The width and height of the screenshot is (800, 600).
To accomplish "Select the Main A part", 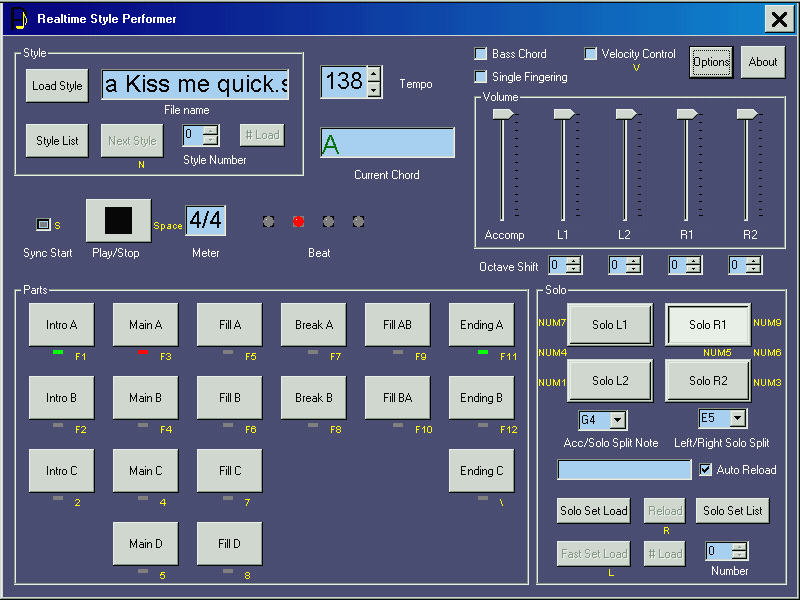I will click(x=145, y=325).
